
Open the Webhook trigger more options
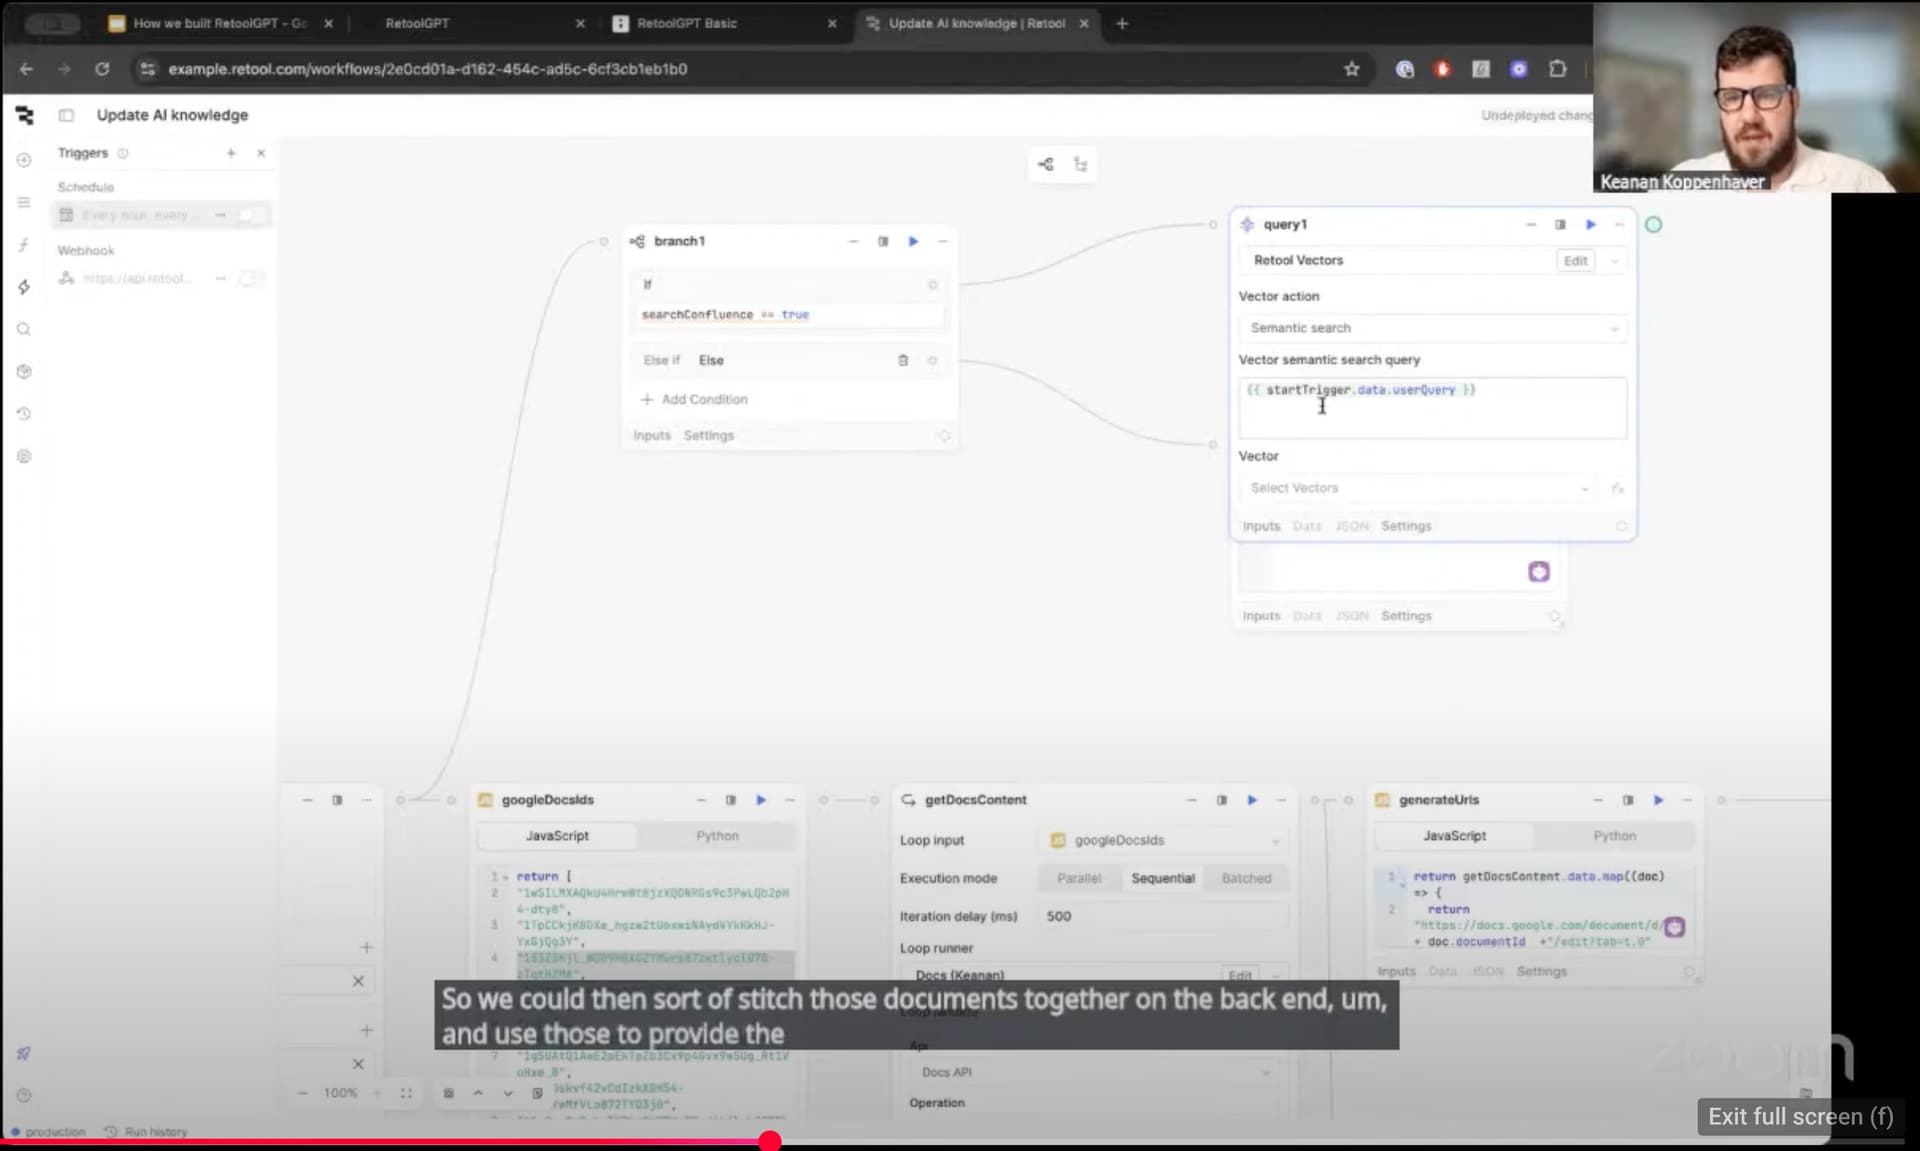pyautogui.click(x=220, y=278)
